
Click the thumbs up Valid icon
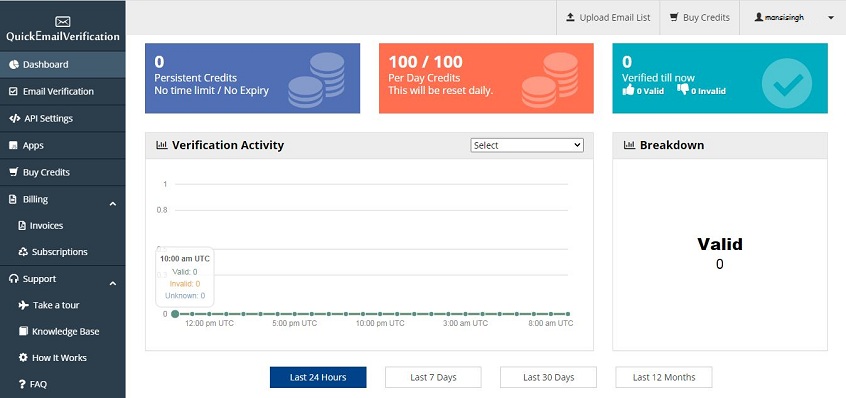(628, 90)
